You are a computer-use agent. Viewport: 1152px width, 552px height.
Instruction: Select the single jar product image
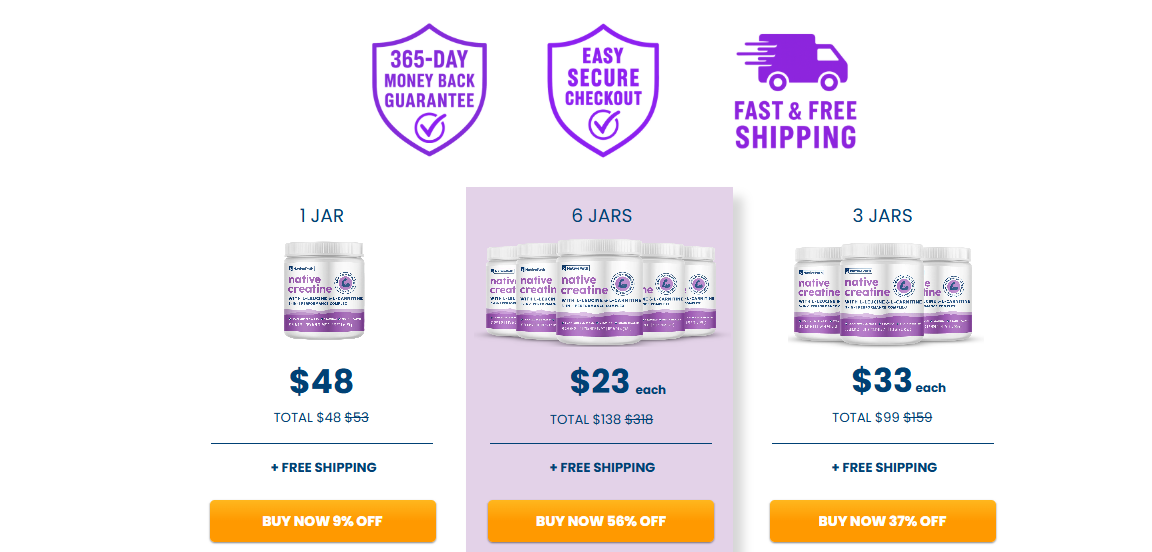[324, 290]
